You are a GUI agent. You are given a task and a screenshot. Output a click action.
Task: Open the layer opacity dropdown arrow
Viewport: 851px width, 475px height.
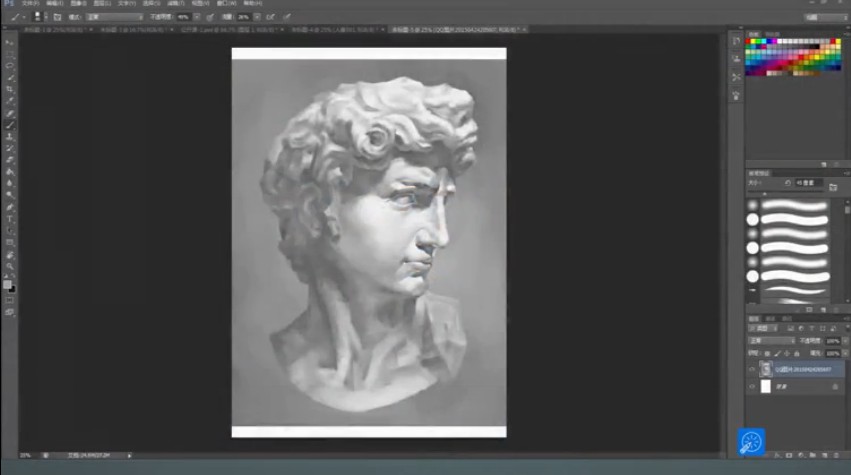pyautogui.click(x=846, y=341)
